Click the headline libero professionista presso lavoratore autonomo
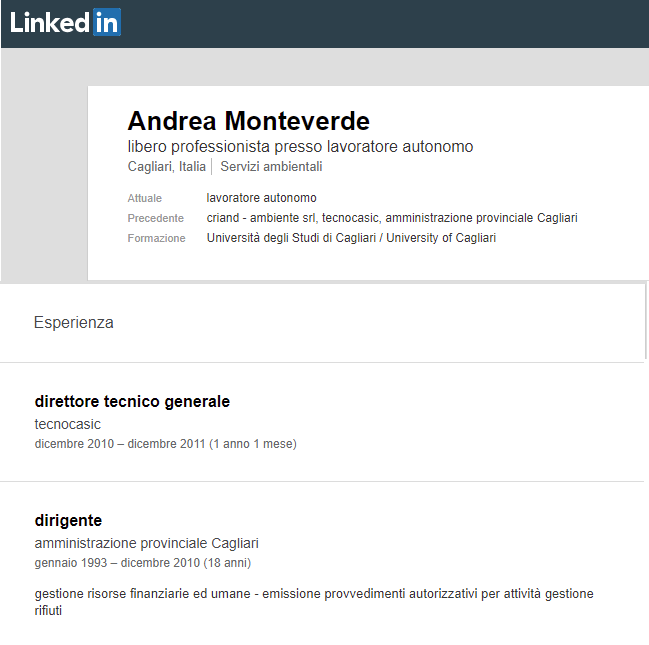Screen dimensions: 649x645 [x=300, y=147]
